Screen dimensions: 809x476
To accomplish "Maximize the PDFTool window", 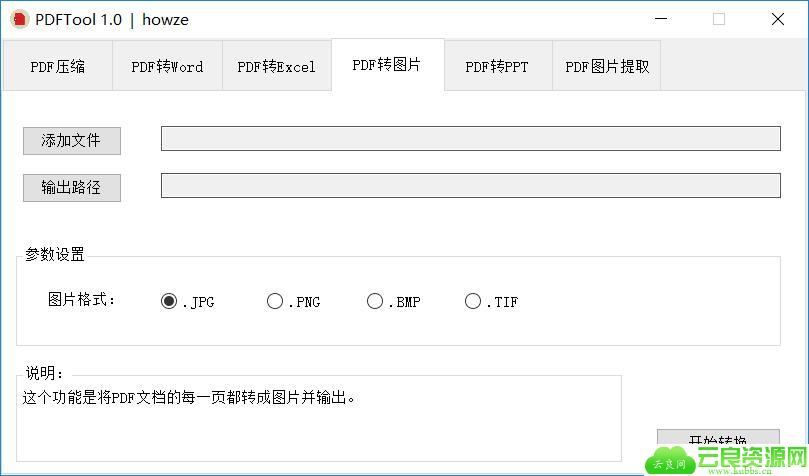I will pyautogui.click(x=719, y=19).
